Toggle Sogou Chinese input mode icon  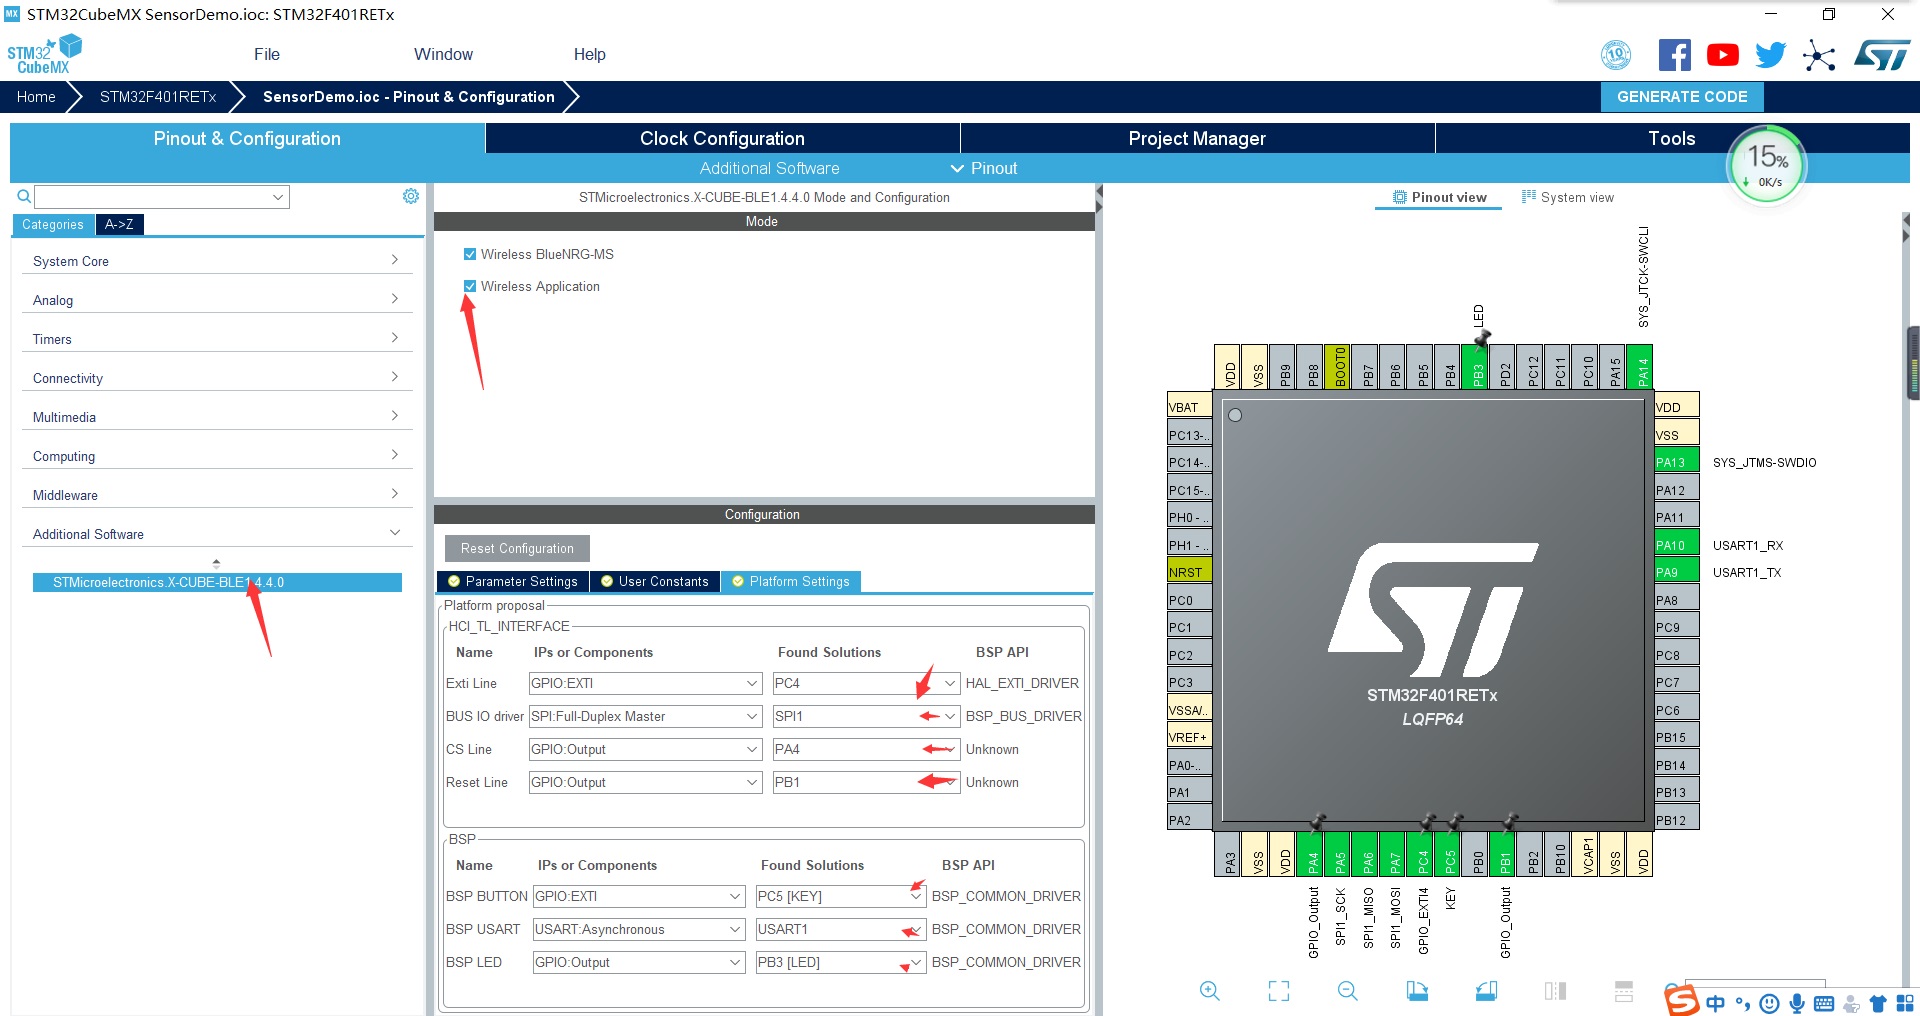(1716, 1003)
